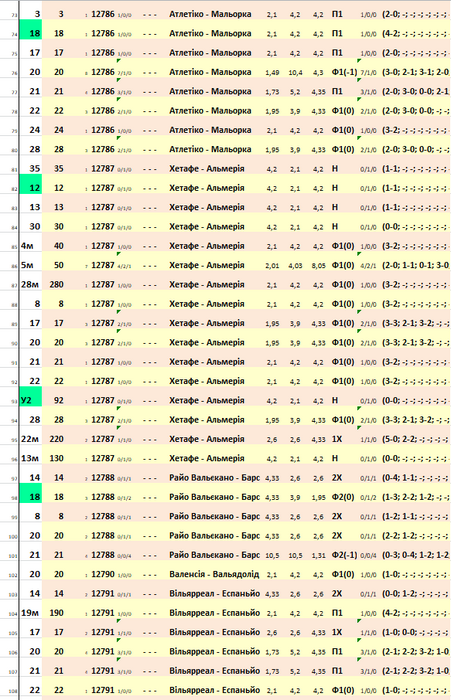Click Атлетіко - Мальорка cell in Ф1(-1) row
This screenshot has height=700, width=451.
point(210,72)
